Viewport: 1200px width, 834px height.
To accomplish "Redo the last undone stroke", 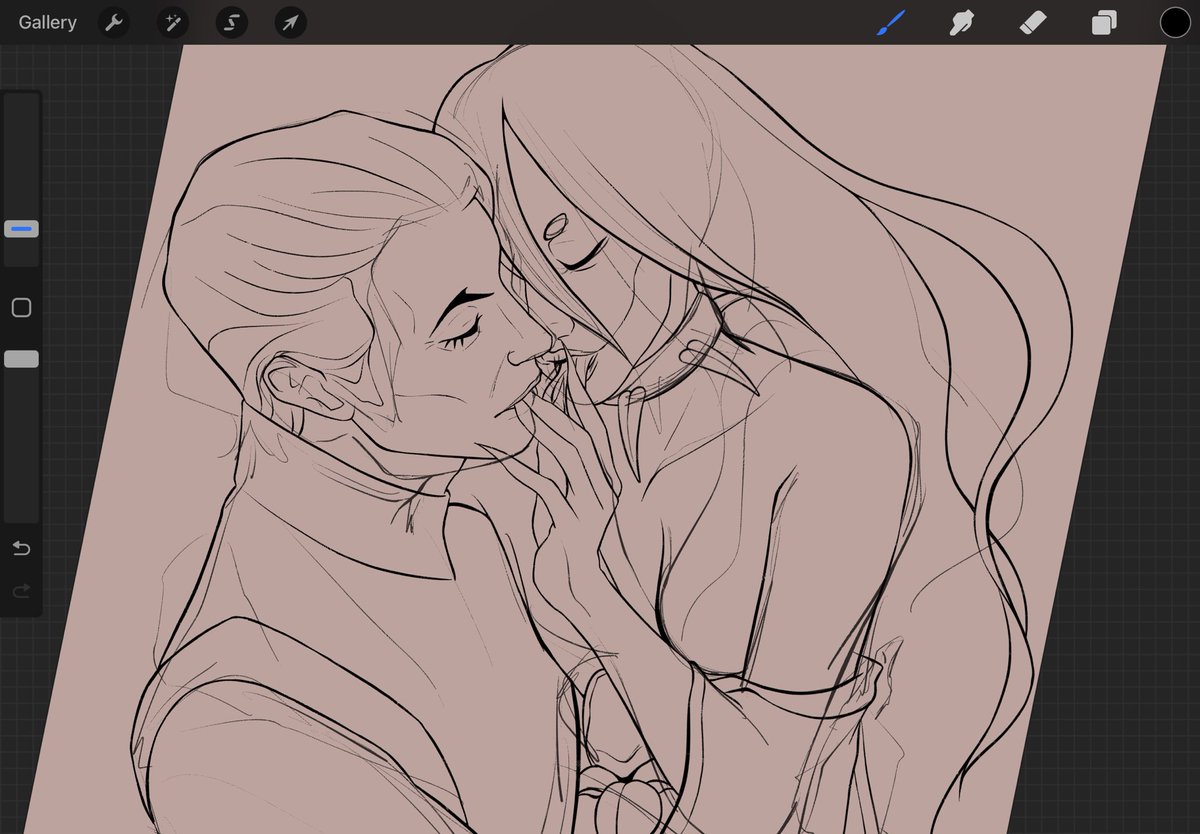I will point(21,592).
